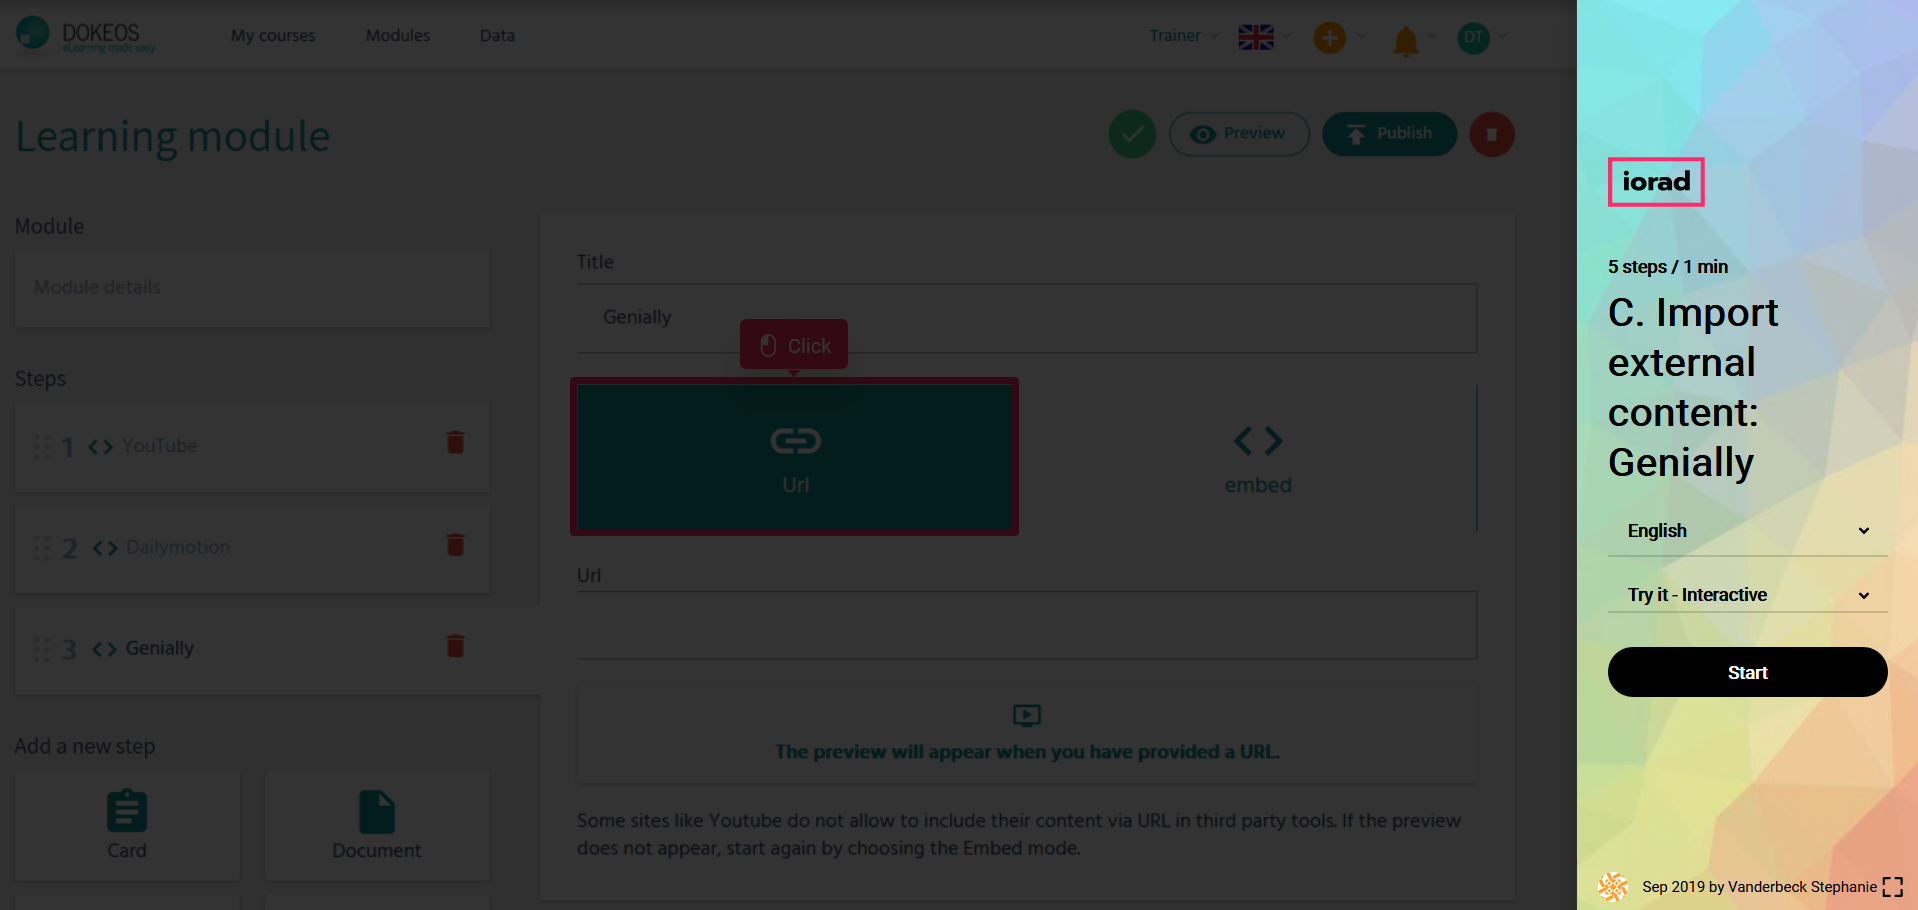
Task: Select the Url import option tile
Action: (795, 457)
